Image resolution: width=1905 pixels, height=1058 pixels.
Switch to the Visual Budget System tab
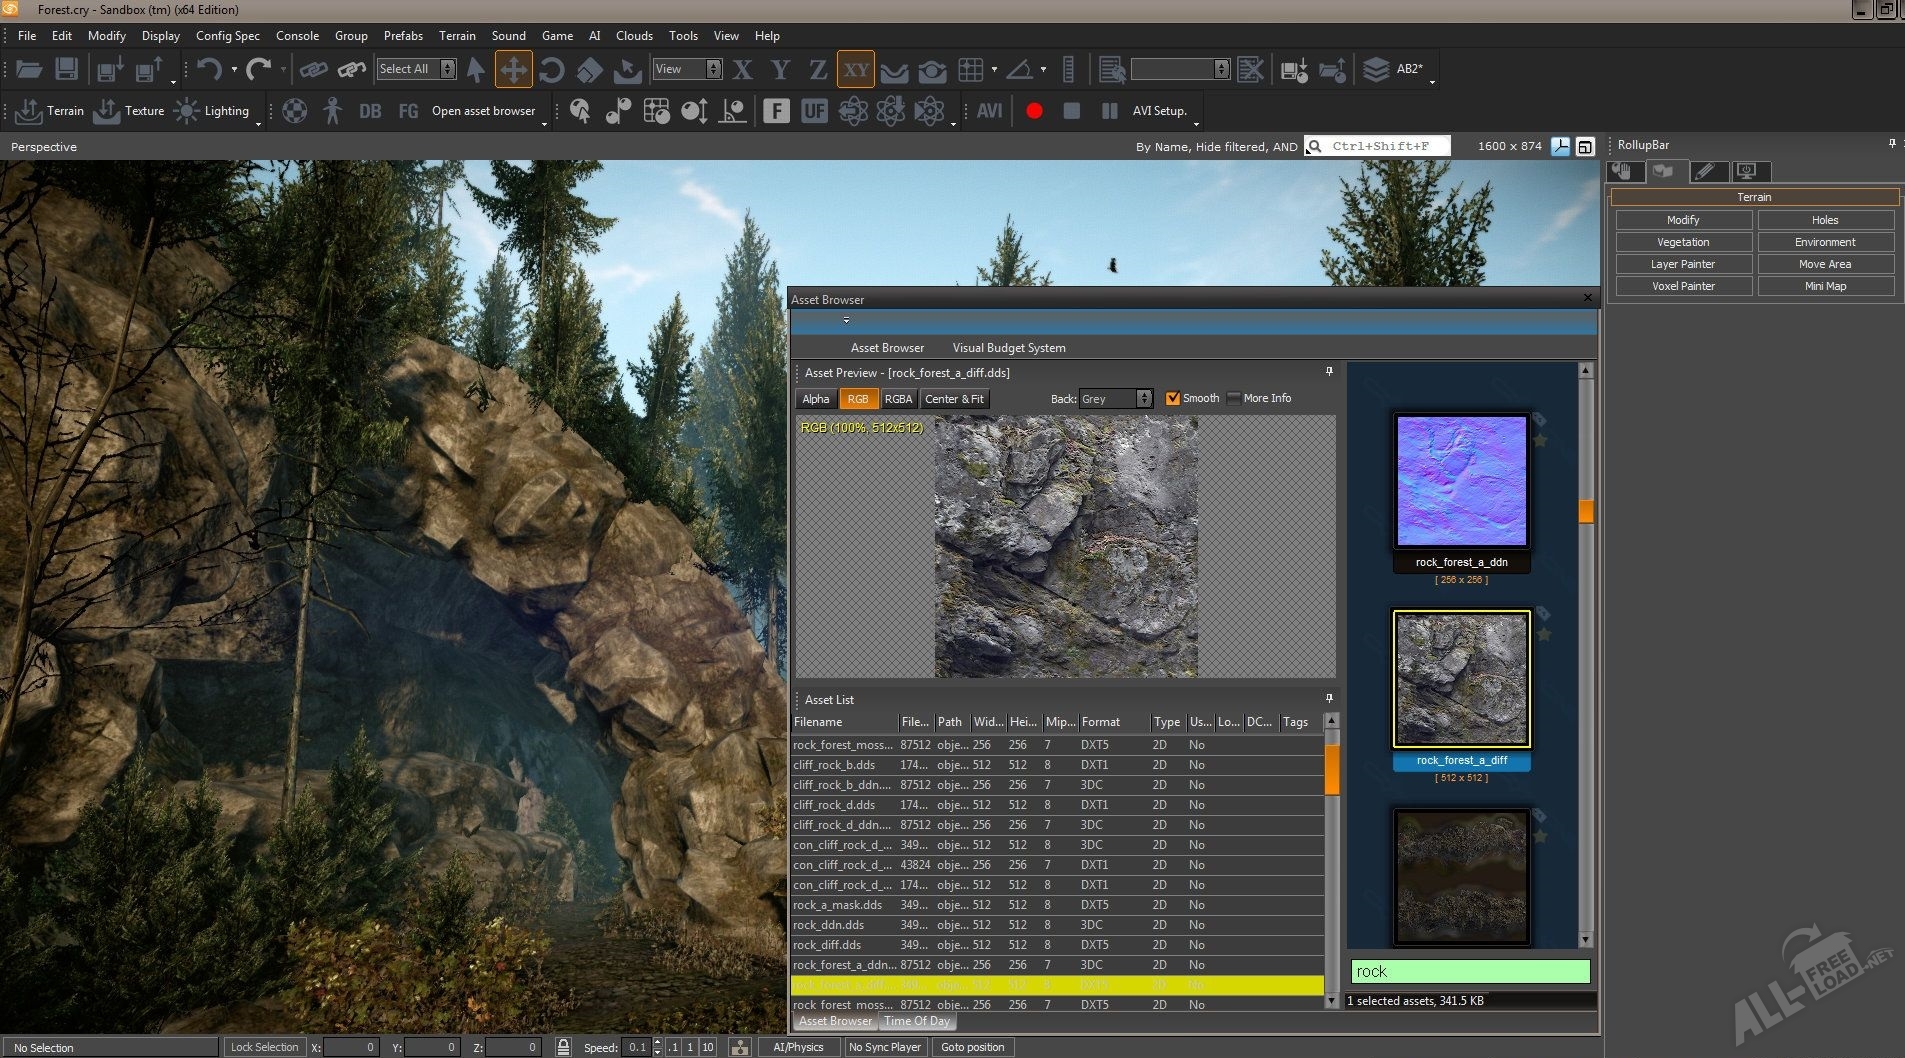[1008, 347]
